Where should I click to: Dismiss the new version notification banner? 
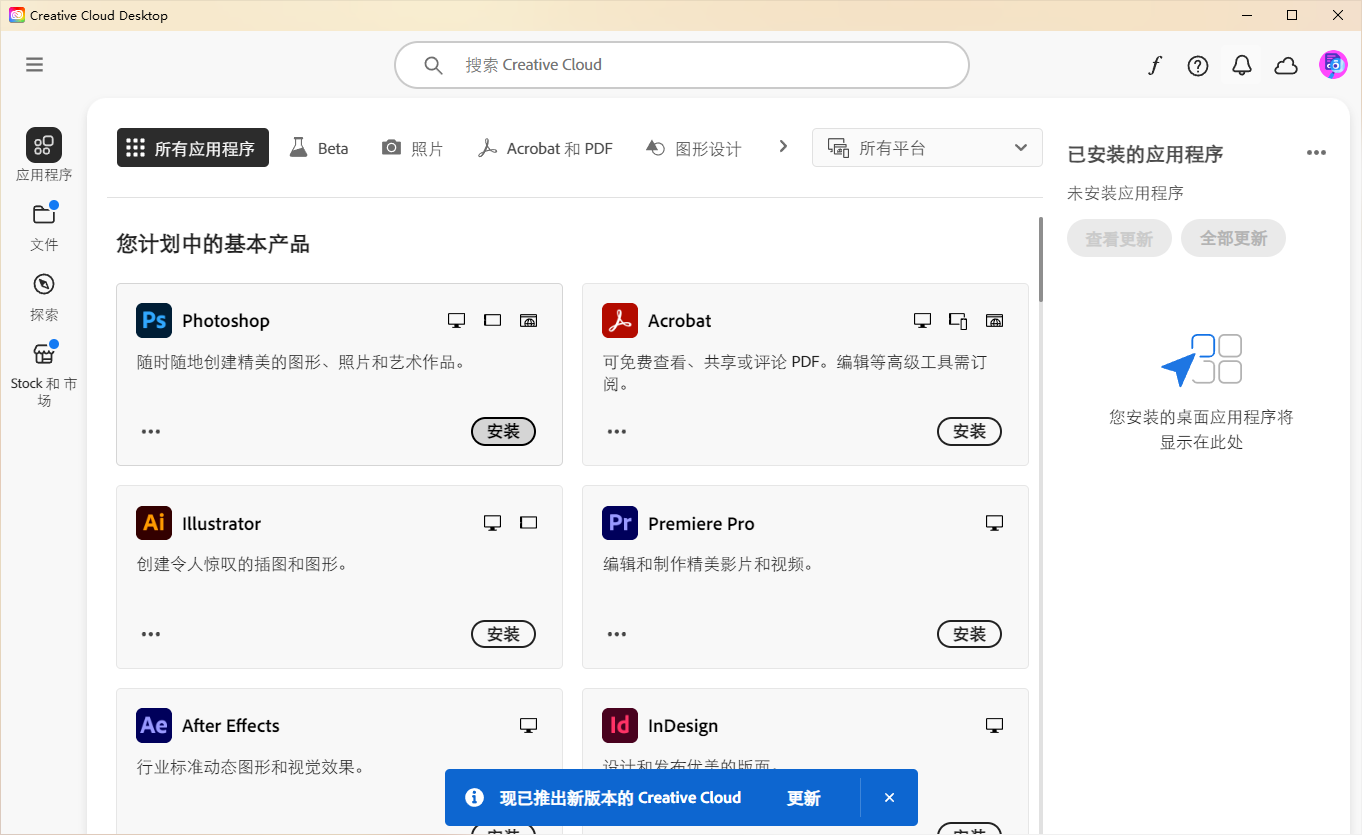889,798
